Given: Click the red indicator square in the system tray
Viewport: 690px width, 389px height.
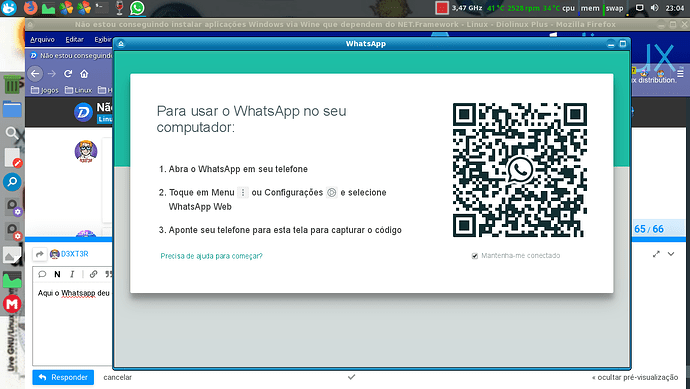Looking at the screenshot, I should [442, 8].
